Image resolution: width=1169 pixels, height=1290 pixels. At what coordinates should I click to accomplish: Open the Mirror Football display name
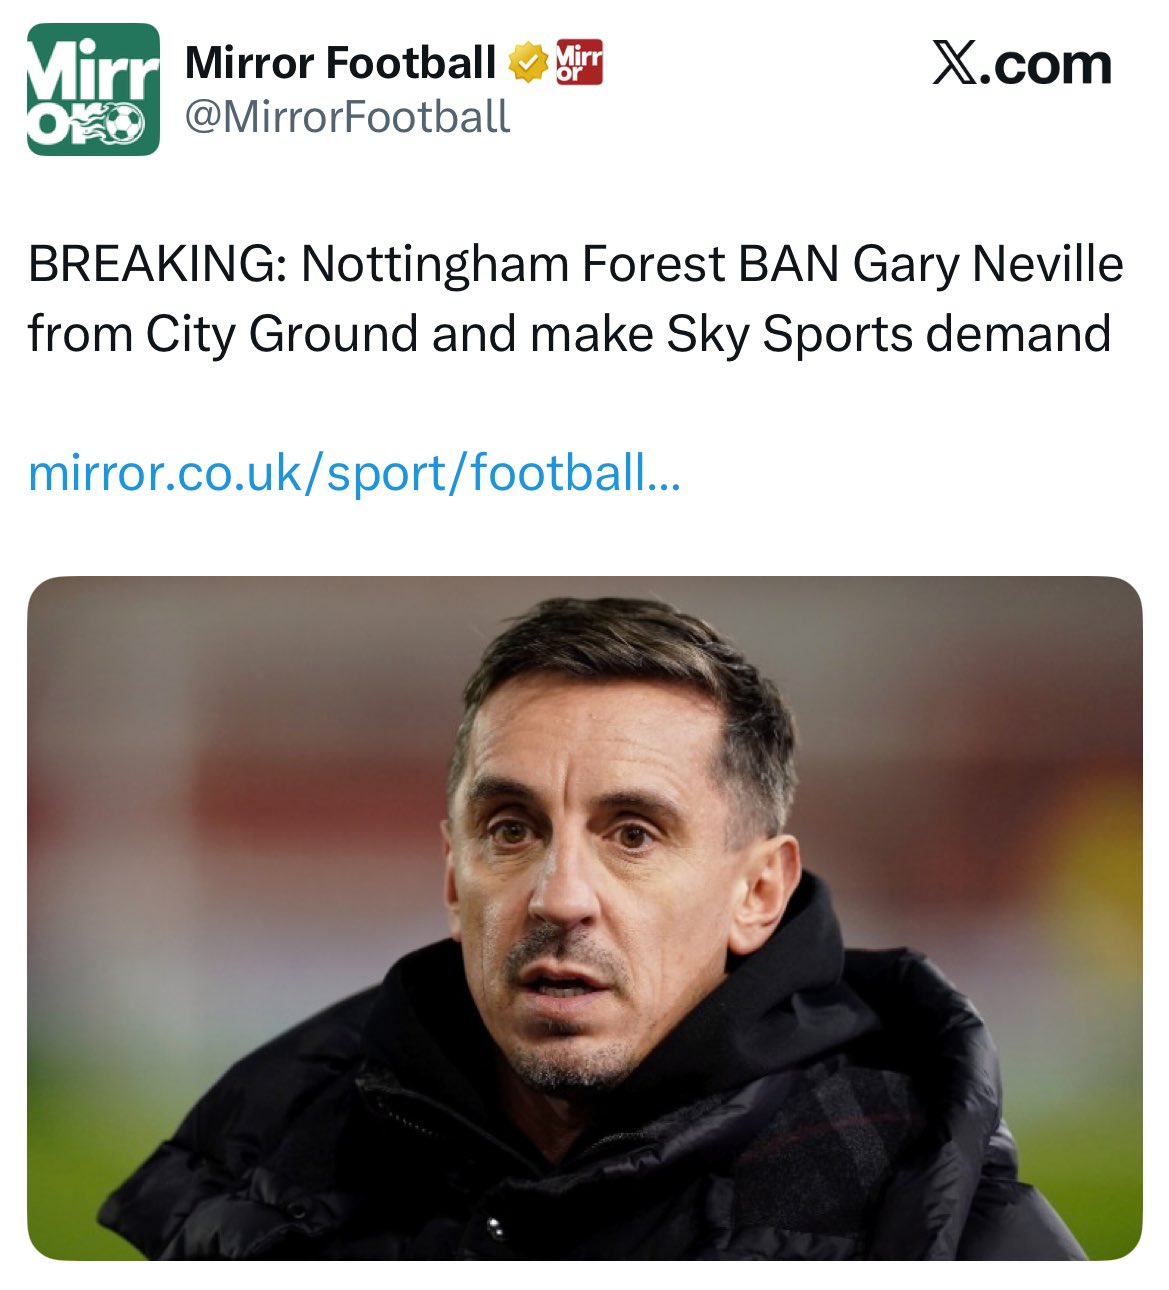point(340,63)
